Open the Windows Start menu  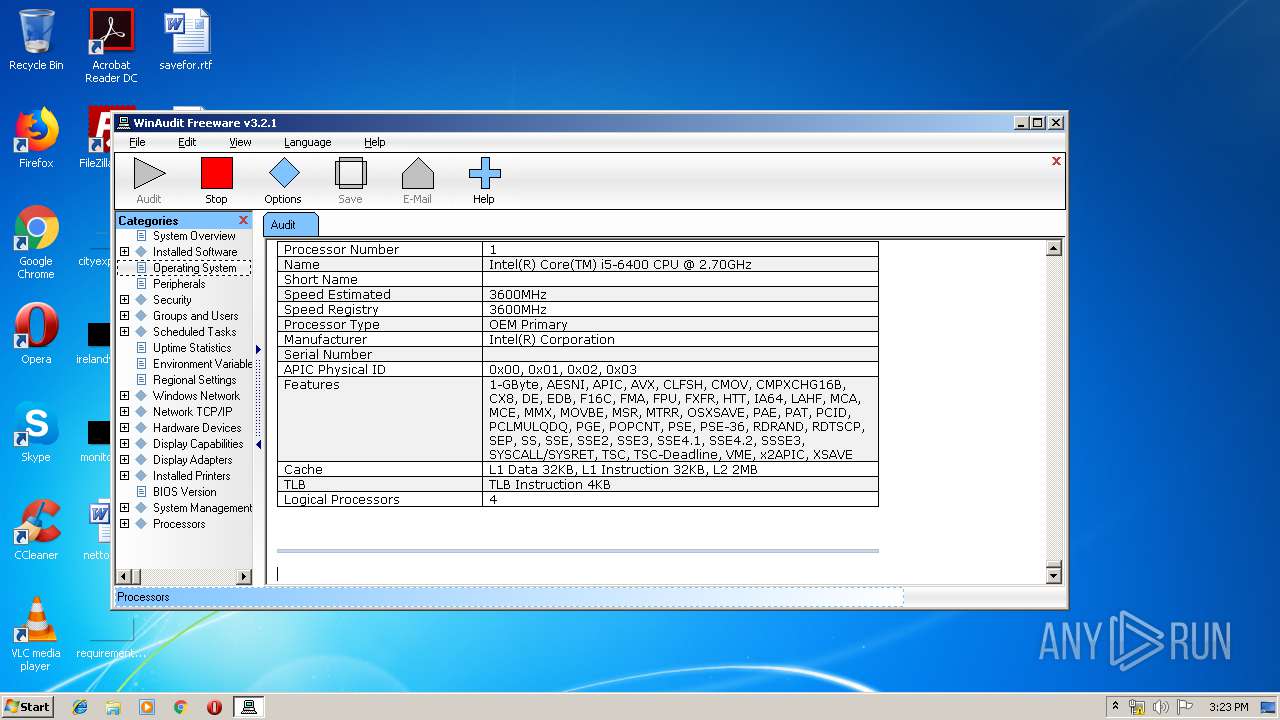(x=27, y=706)
